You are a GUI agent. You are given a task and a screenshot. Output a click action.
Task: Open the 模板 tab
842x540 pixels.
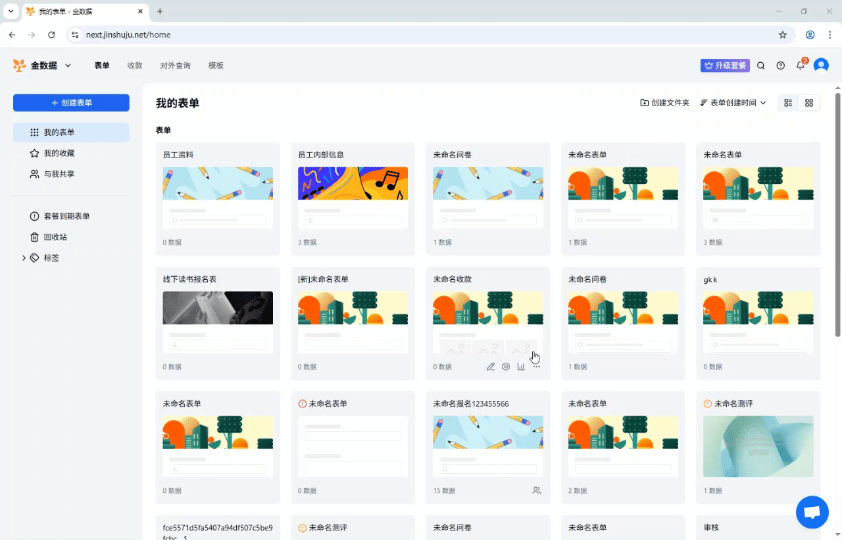[216, 66]
